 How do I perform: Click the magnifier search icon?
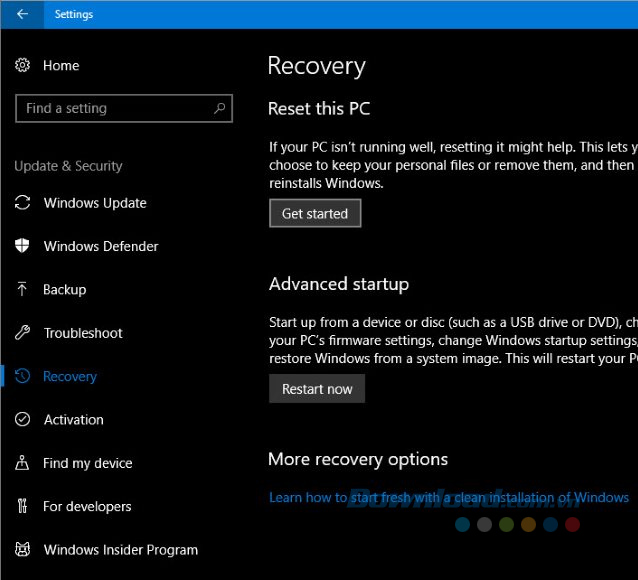tap(219, 108)
